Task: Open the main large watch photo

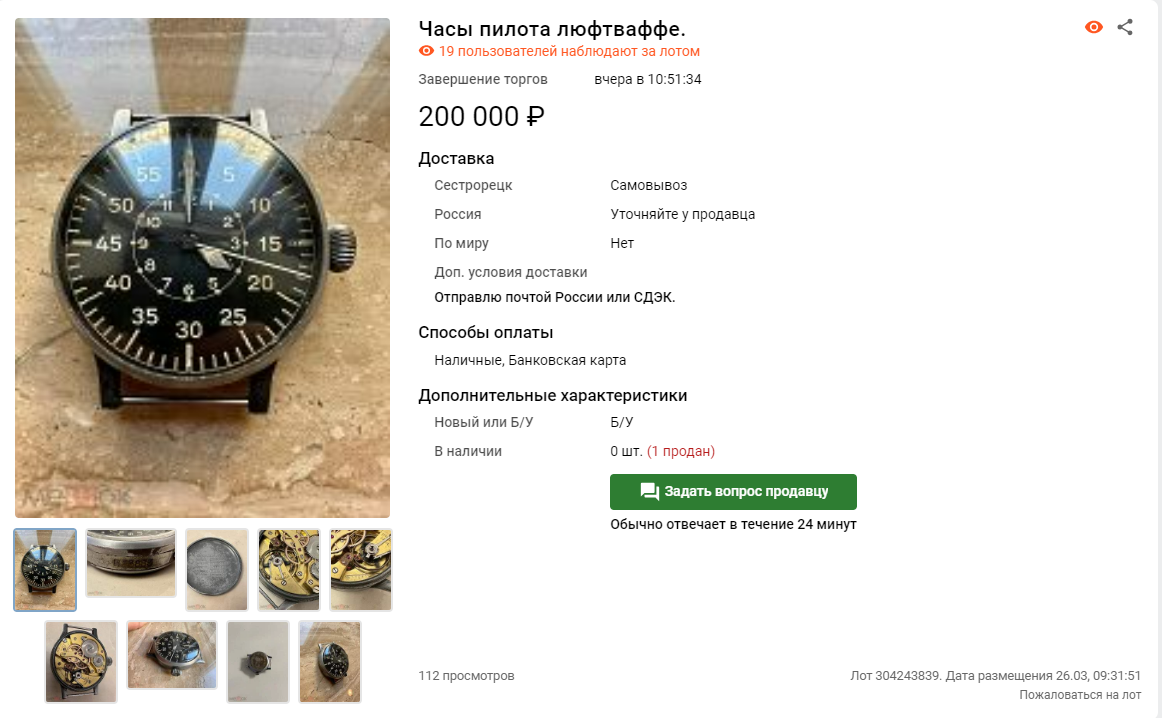Action: pos(202,267)
